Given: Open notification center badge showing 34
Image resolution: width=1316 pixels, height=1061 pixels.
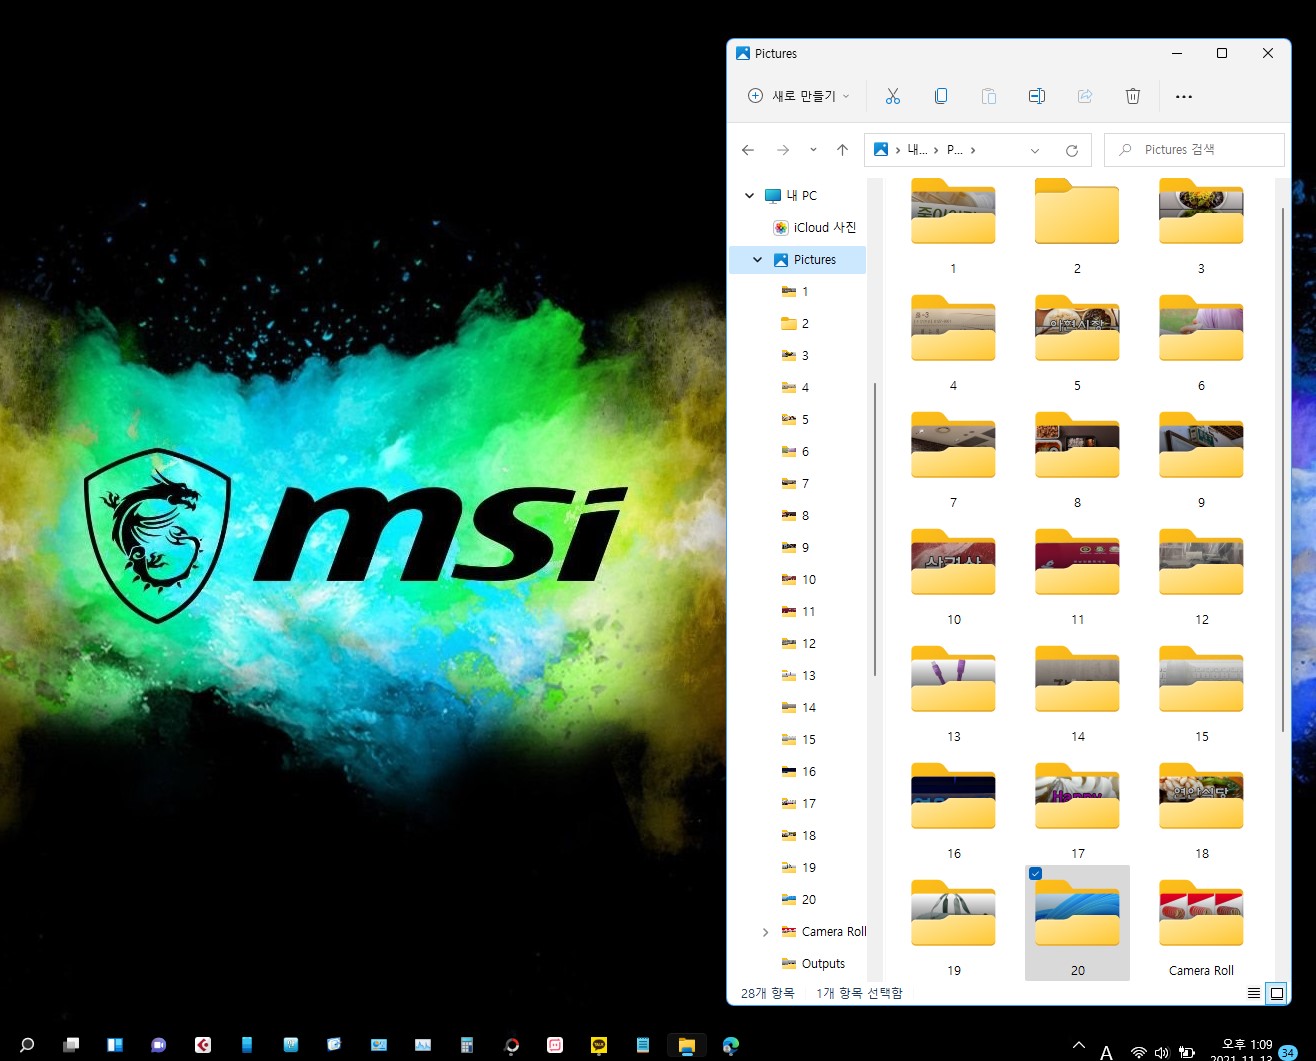Looking at the screenshot, I should [x=1288, y=1052].
